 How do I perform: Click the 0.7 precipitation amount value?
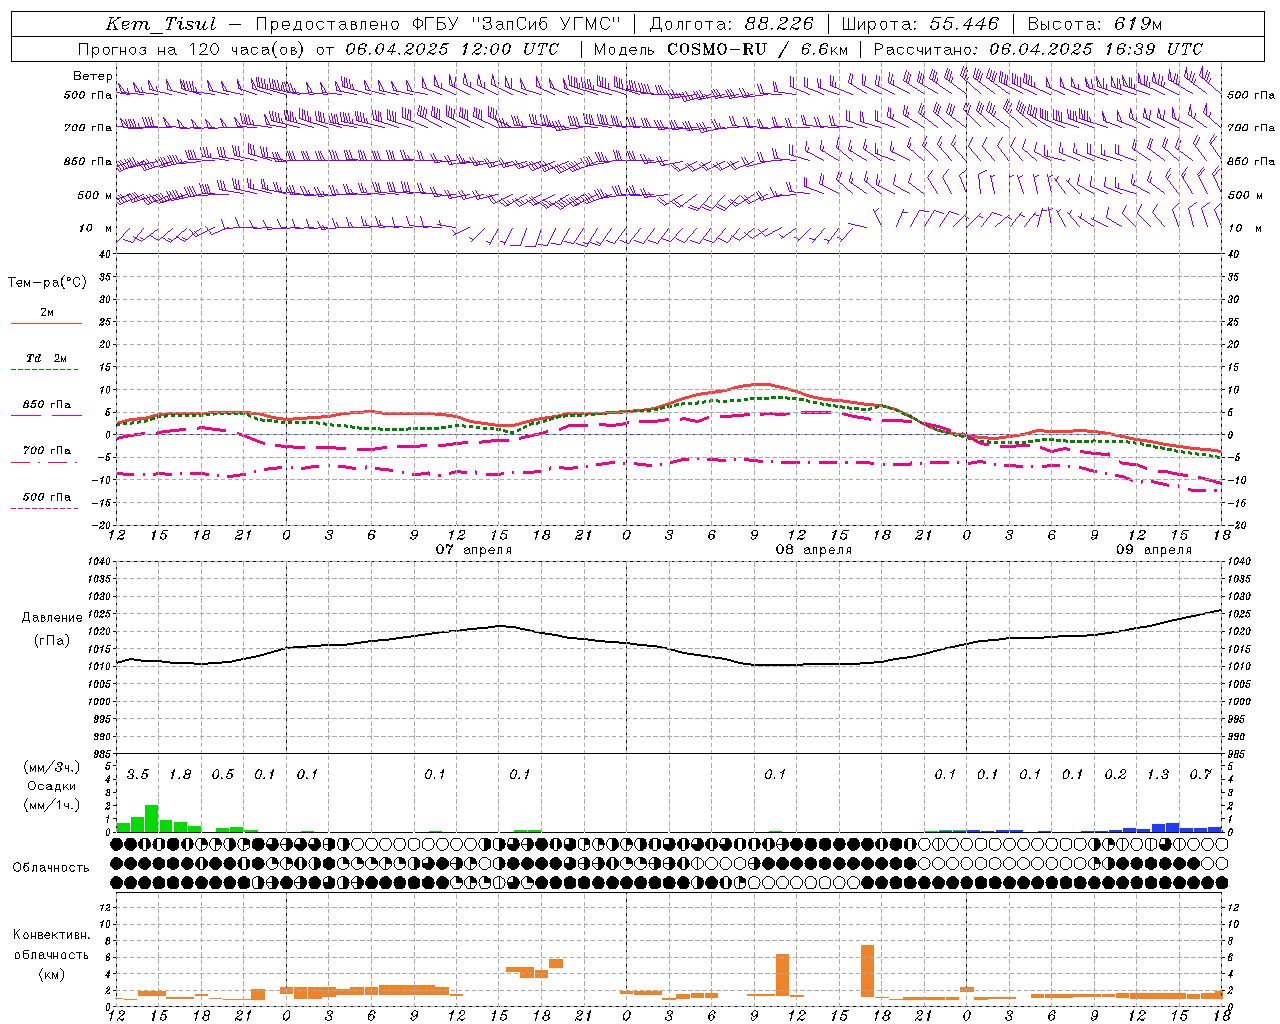(1200, 775)
